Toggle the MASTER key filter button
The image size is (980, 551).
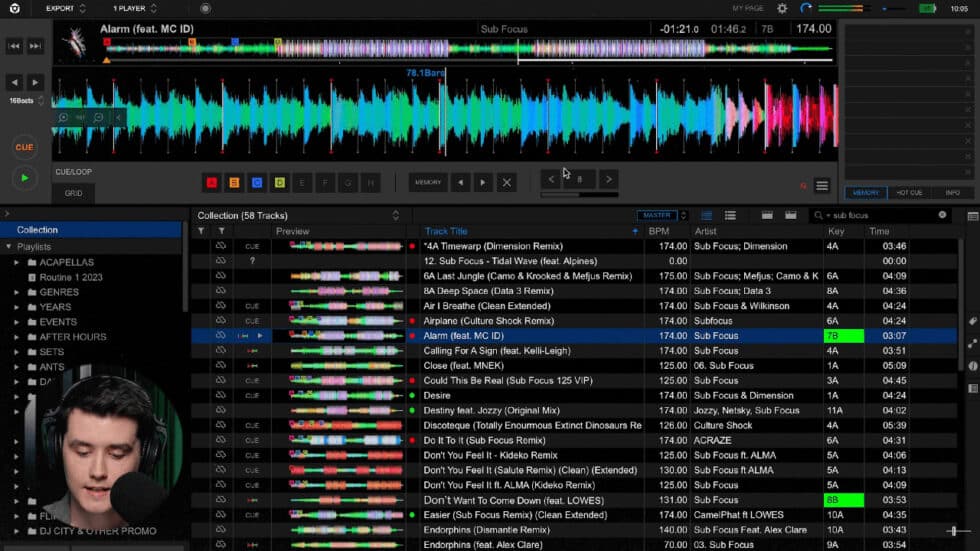[x=657, y=215]
